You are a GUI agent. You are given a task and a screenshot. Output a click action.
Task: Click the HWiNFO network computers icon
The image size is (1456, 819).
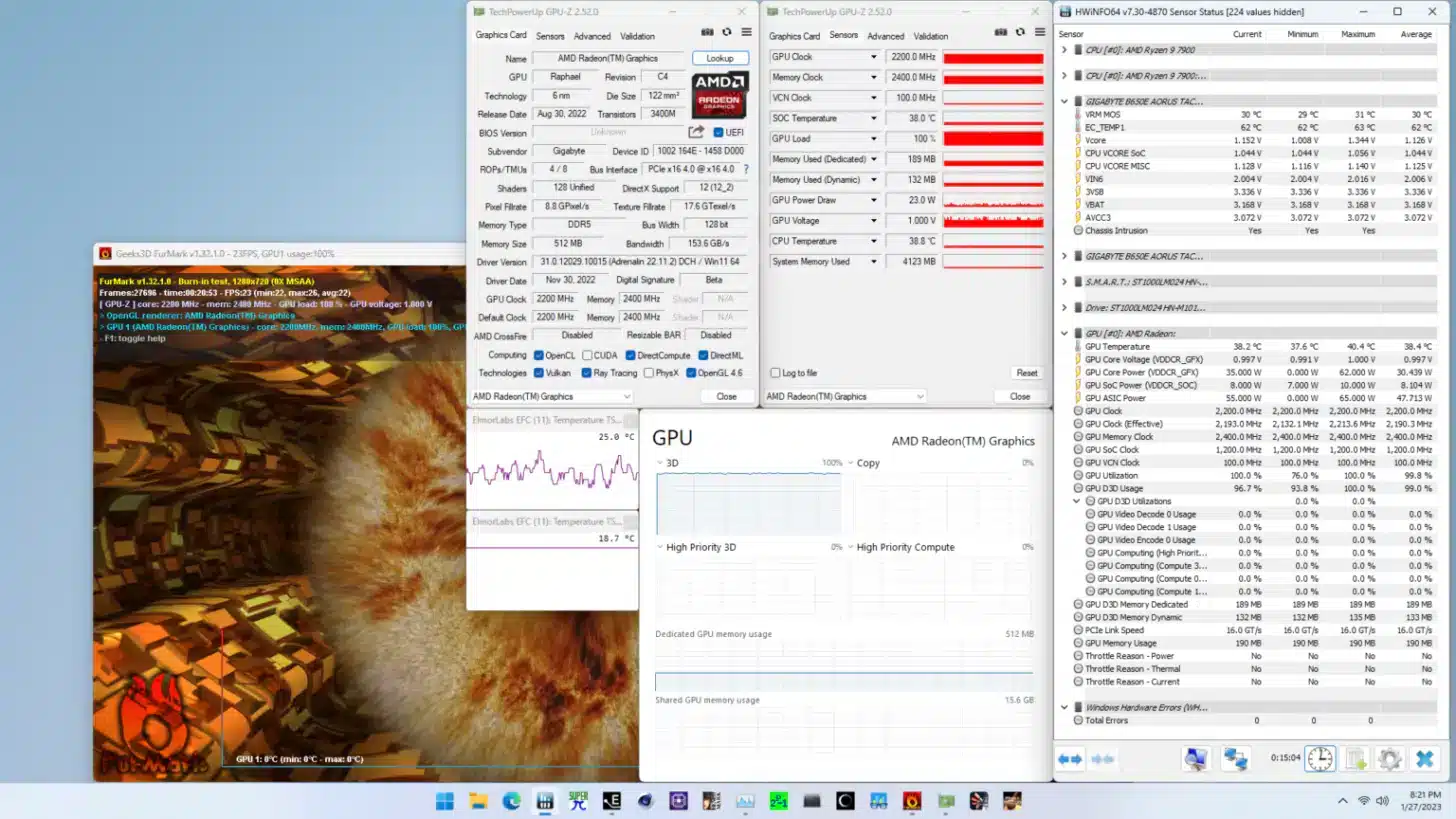(x=1235, y=760)
